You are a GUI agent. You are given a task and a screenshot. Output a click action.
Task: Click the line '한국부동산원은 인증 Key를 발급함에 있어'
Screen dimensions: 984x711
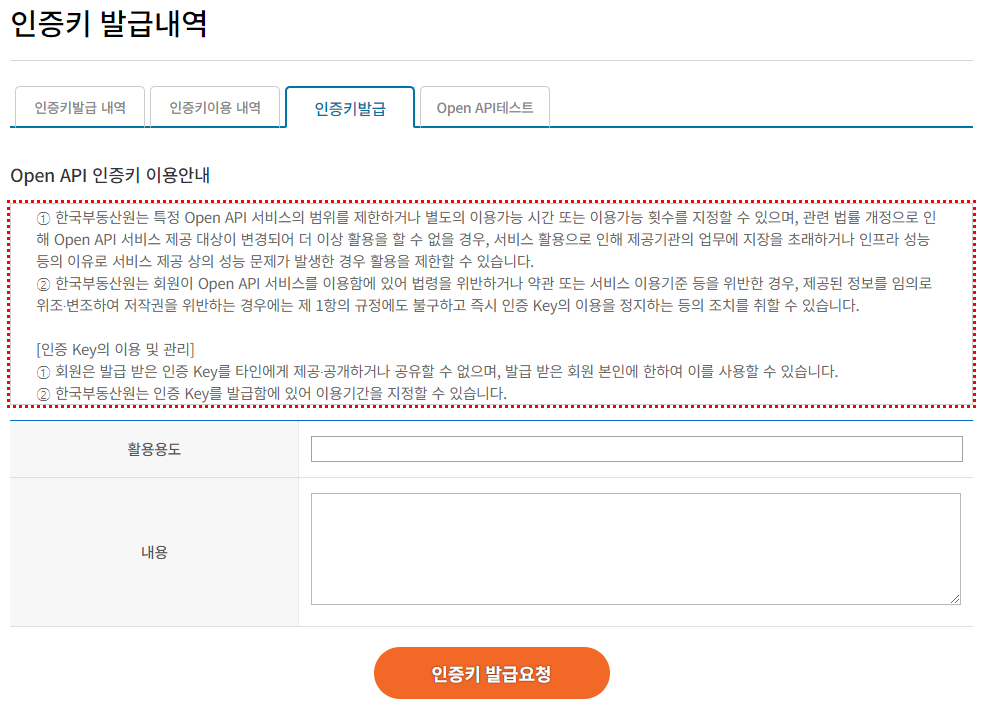(x=271, y=393)
